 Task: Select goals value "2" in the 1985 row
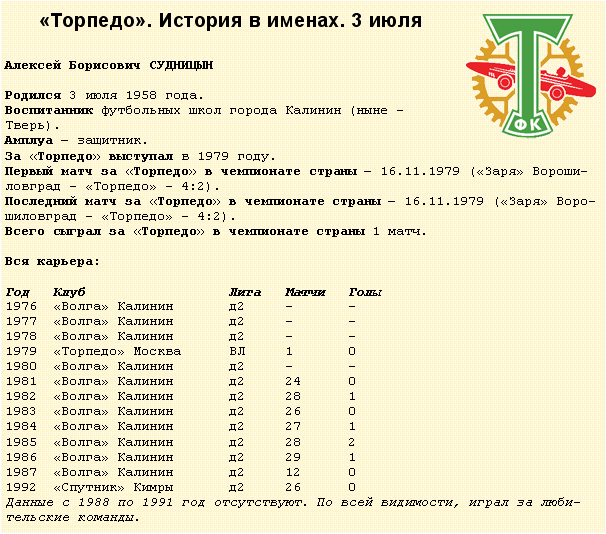point(352,442)
